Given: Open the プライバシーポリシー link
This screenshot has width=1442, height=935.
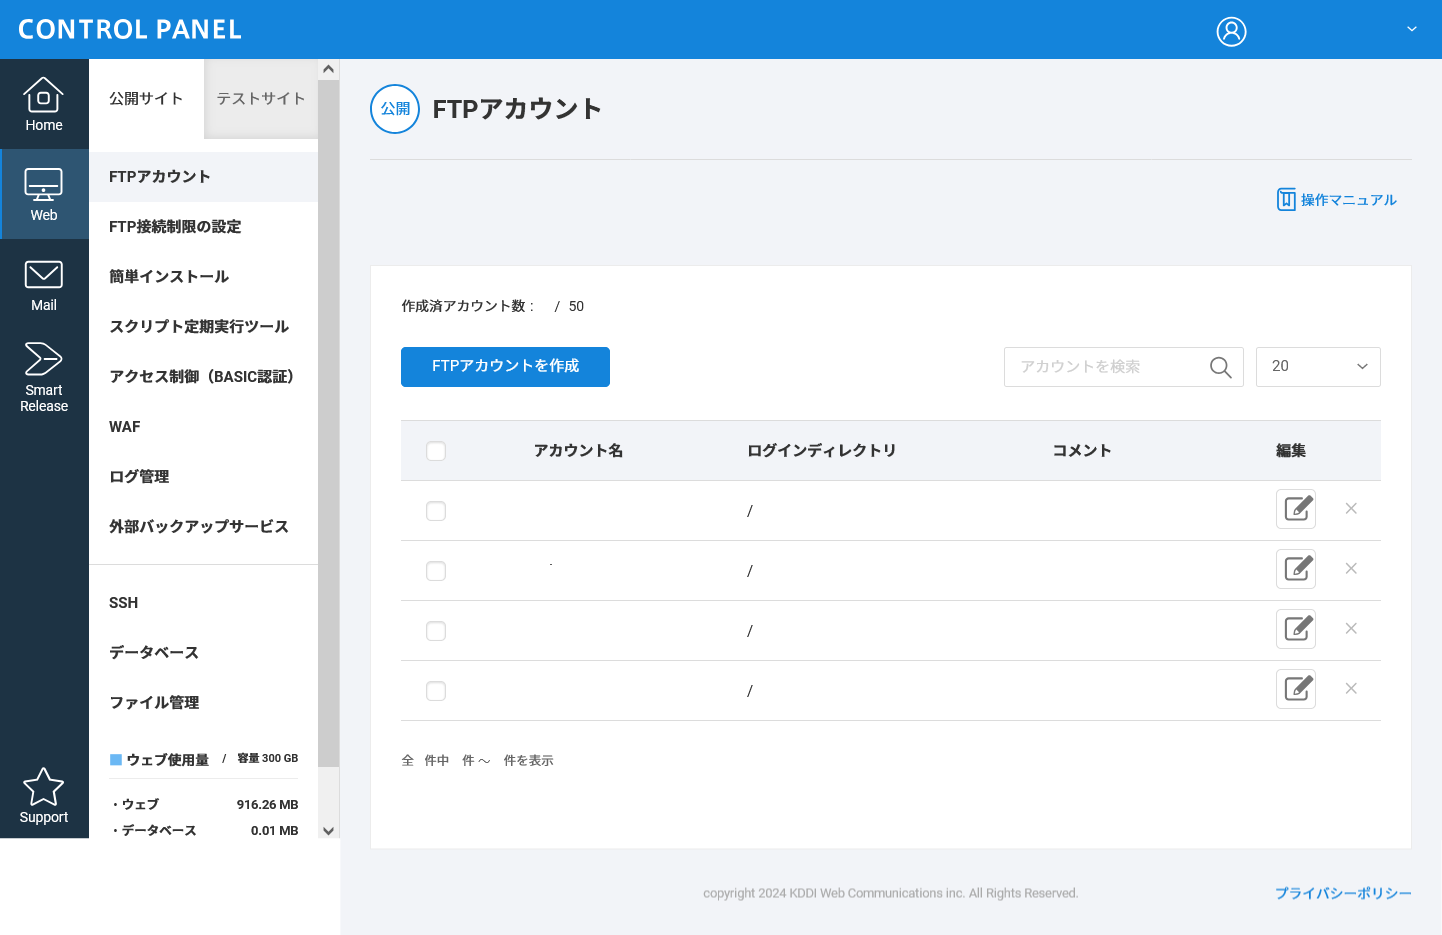Looking at the screenshot, I should tap(1343, 893).
